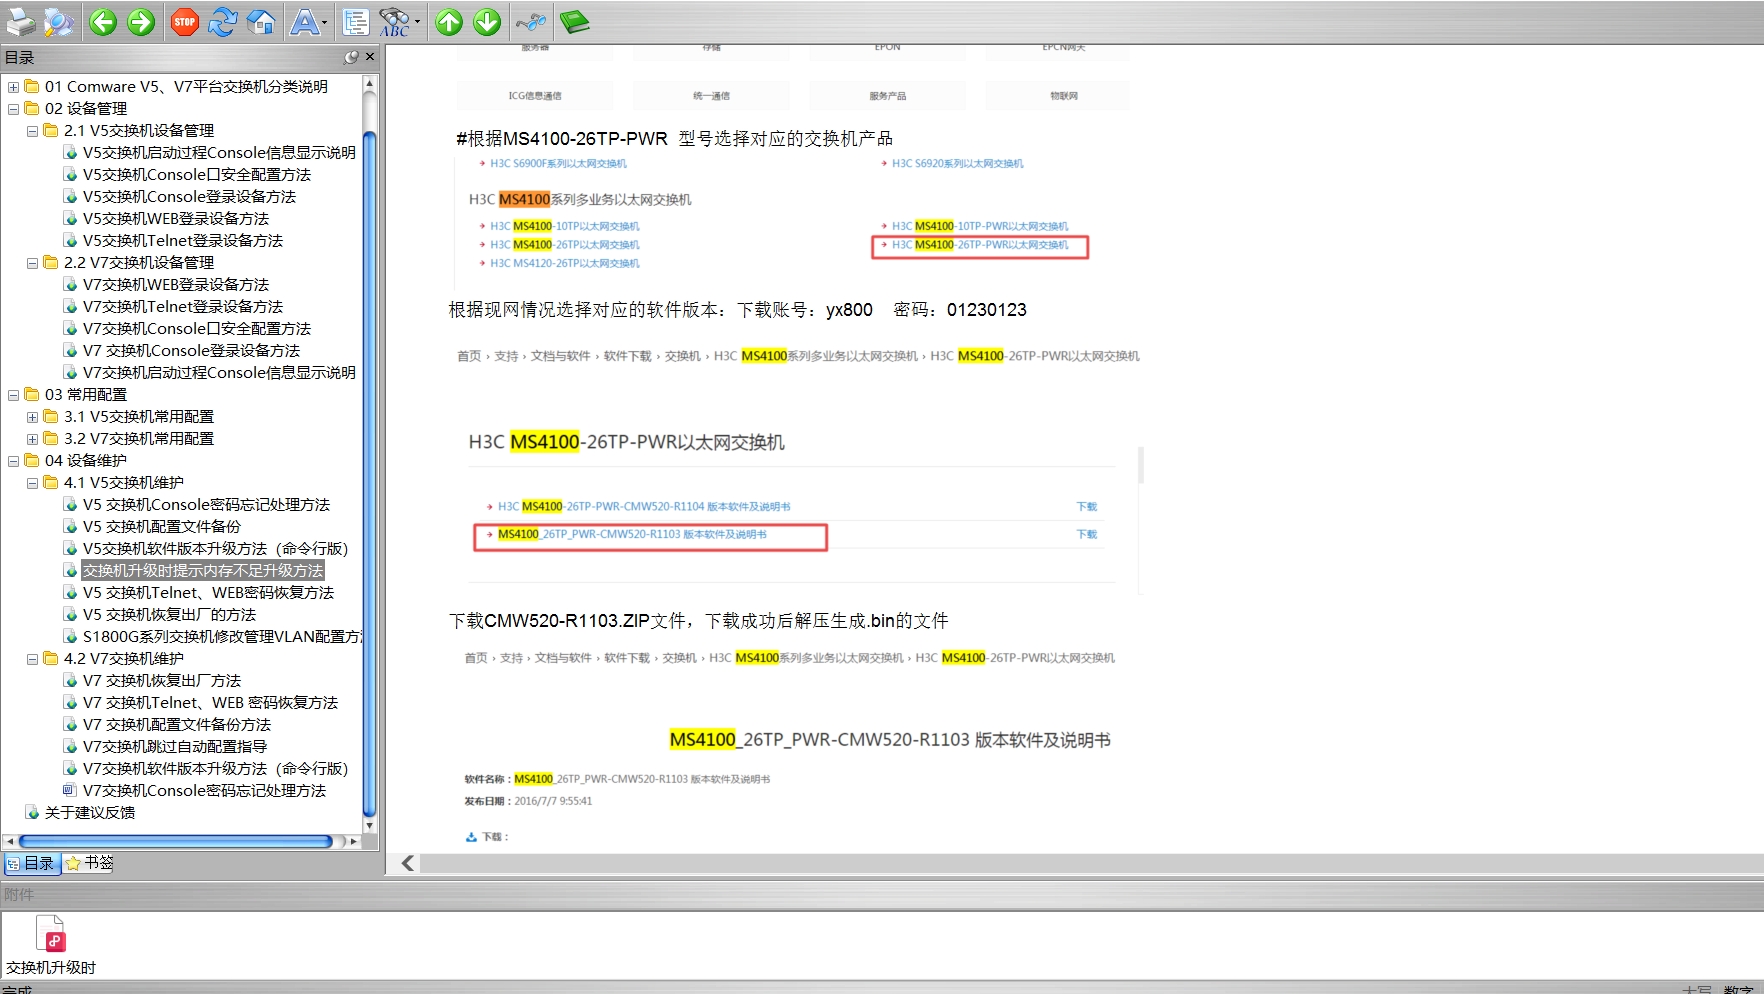The width and height of the screenshot is (1764, 994).
Task: Expand the 3.1 V5交换机常用配置 node
Action: pos(32,417)
